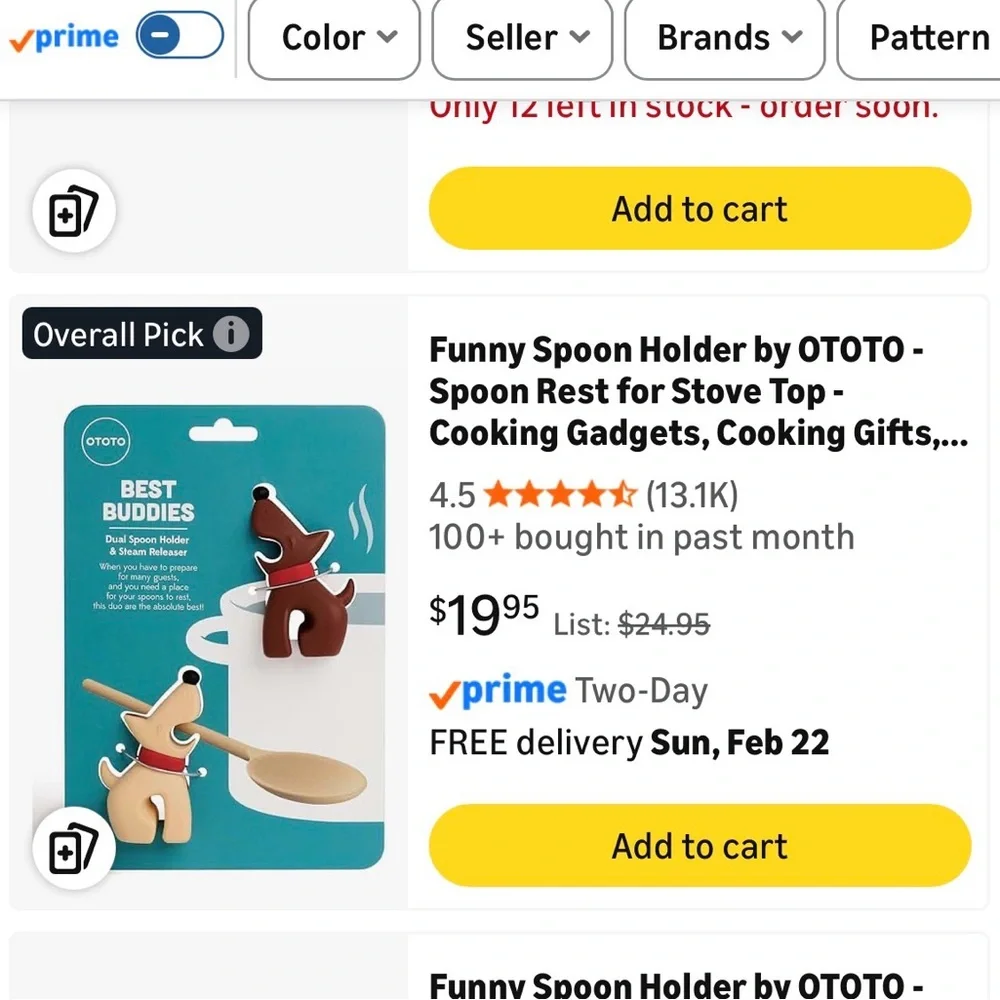
Task: Click the struck-through $24.95 list price
Action: (664, 624)
